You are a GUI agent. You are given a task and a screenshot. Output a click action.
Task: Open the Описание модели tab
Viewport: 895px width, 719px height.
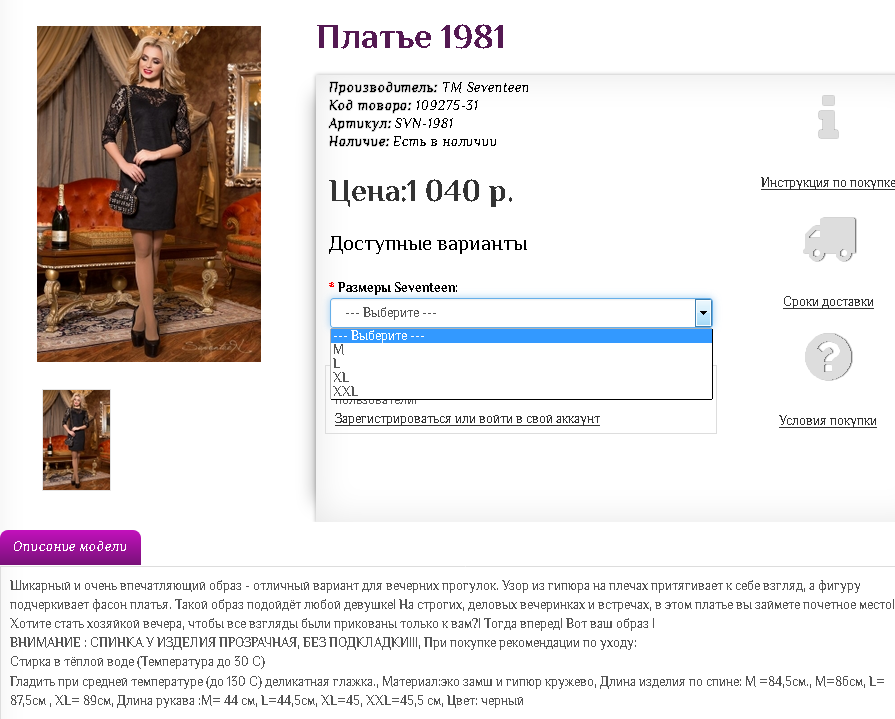pyautogui.click(x=70, y=547)
